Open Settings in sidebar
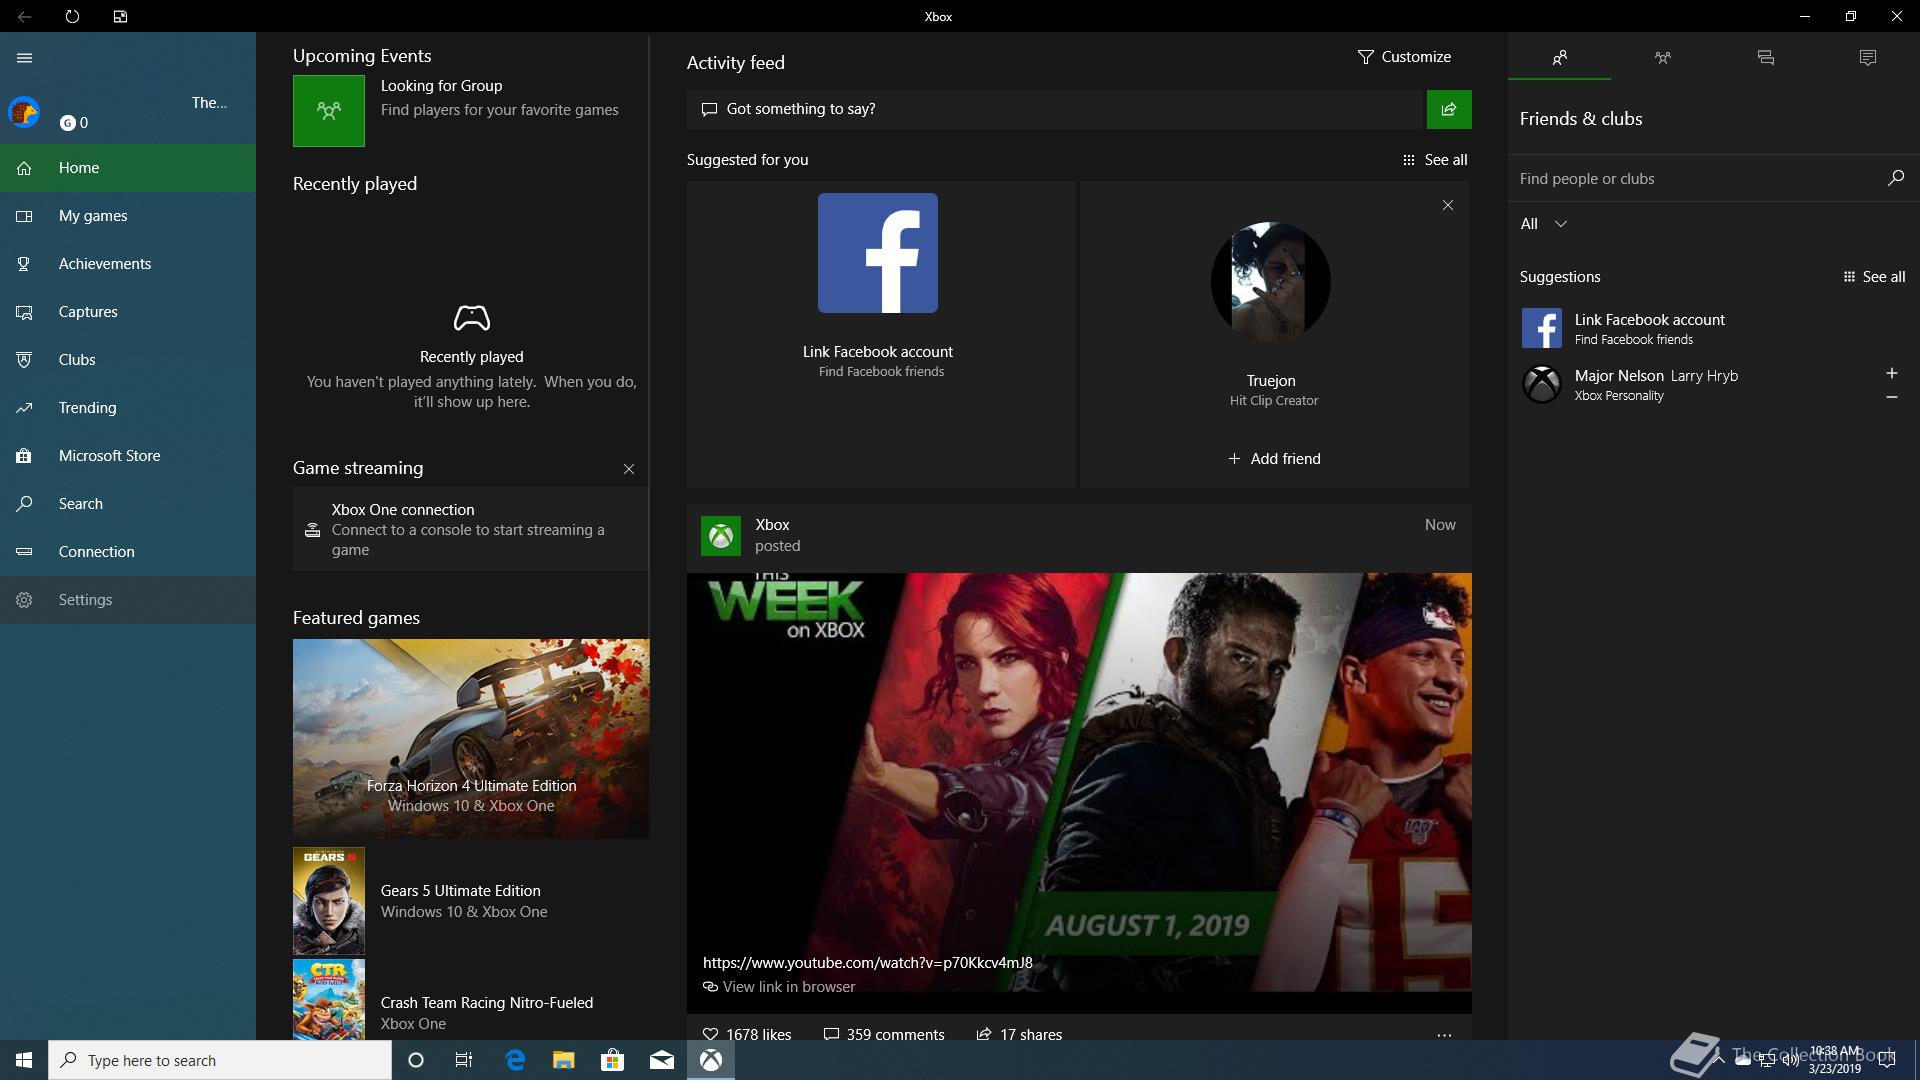The height and width of the screenshot is (1080, 1920). click(x=128, y=600)
